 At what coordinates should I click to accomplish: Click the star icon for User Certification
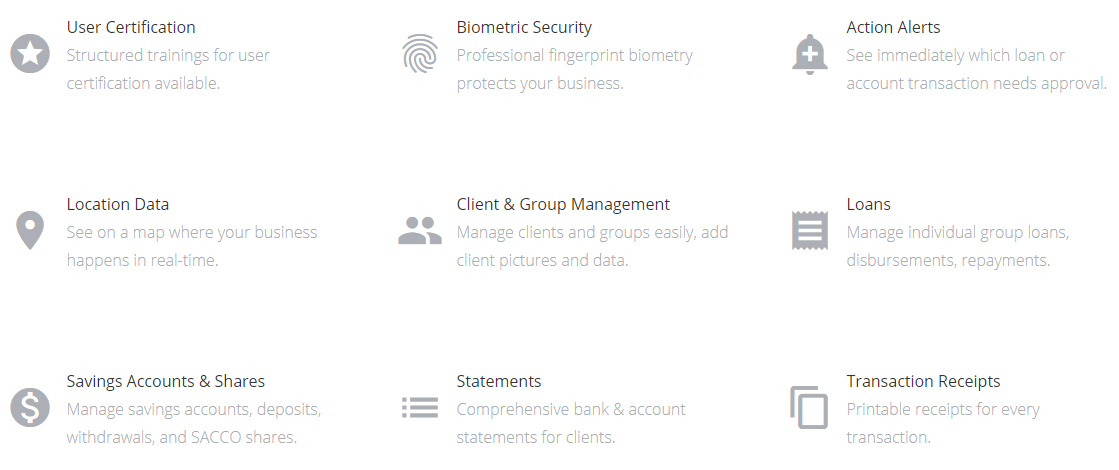[x=30, y=53]
